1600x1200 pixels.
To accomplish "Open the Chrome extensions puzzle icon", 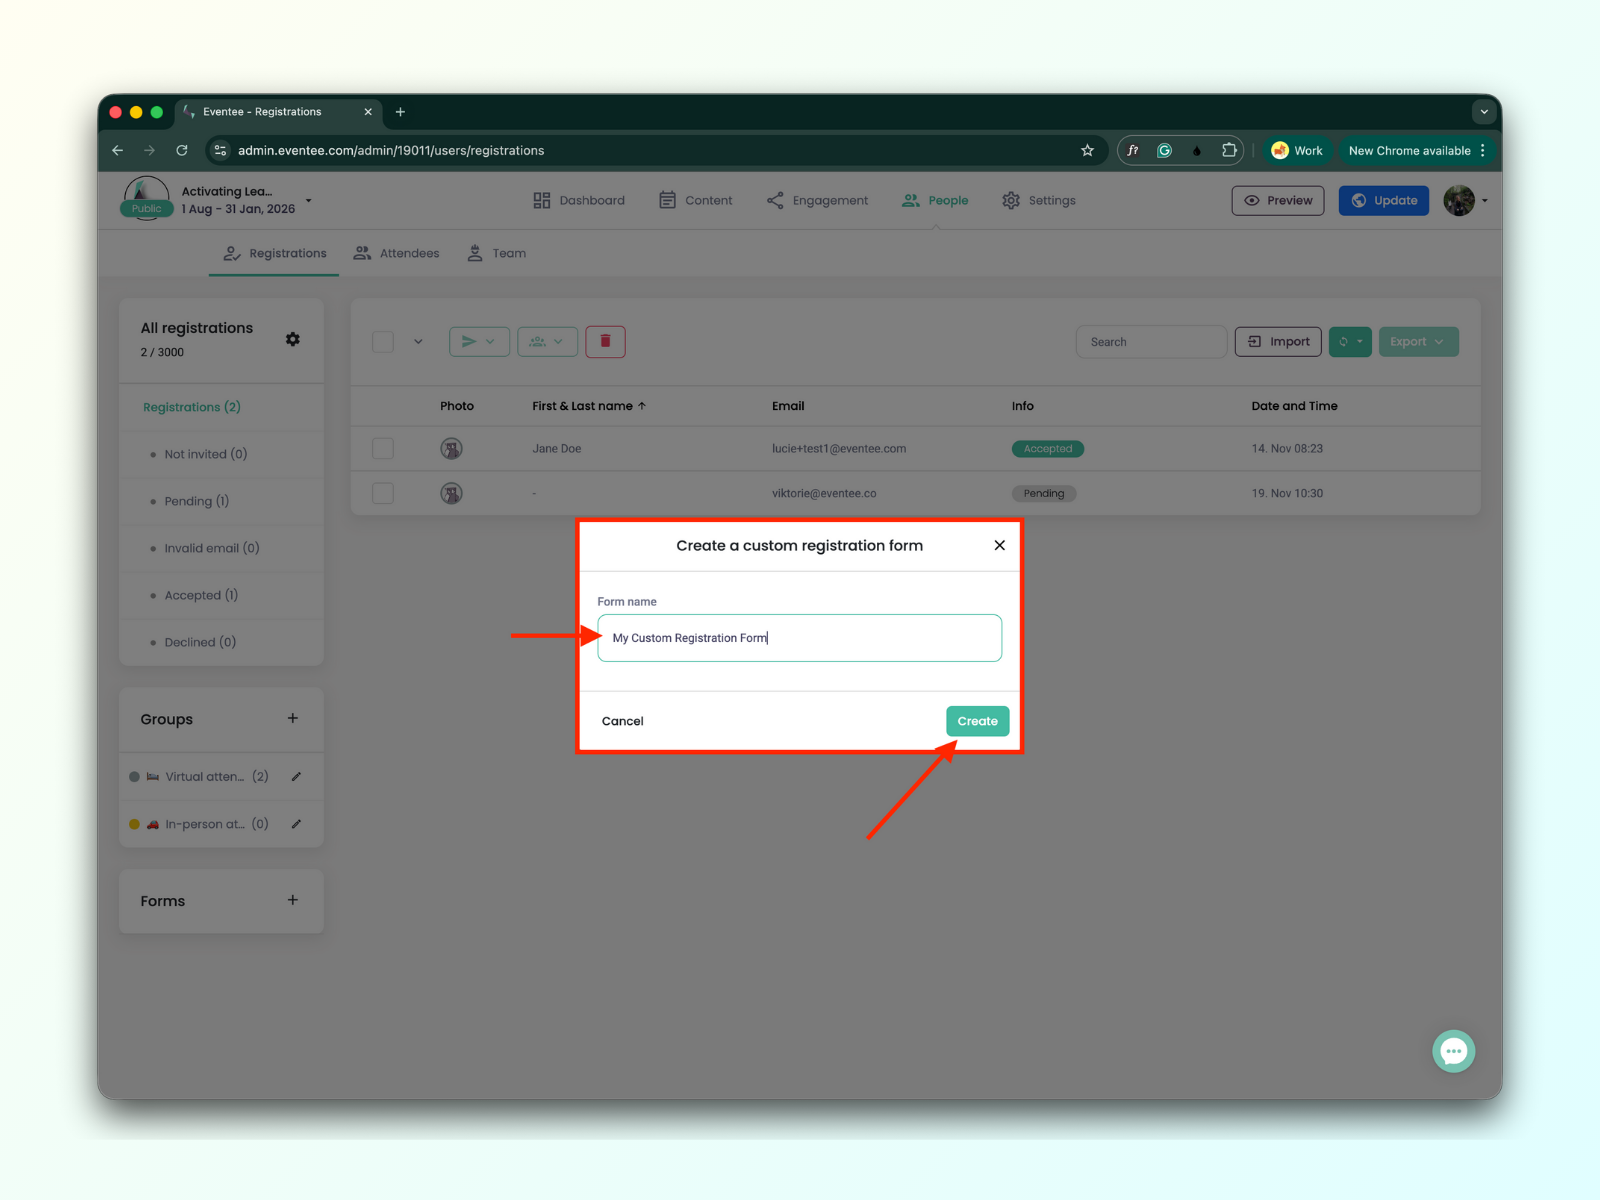I will tap(1229, 151).
